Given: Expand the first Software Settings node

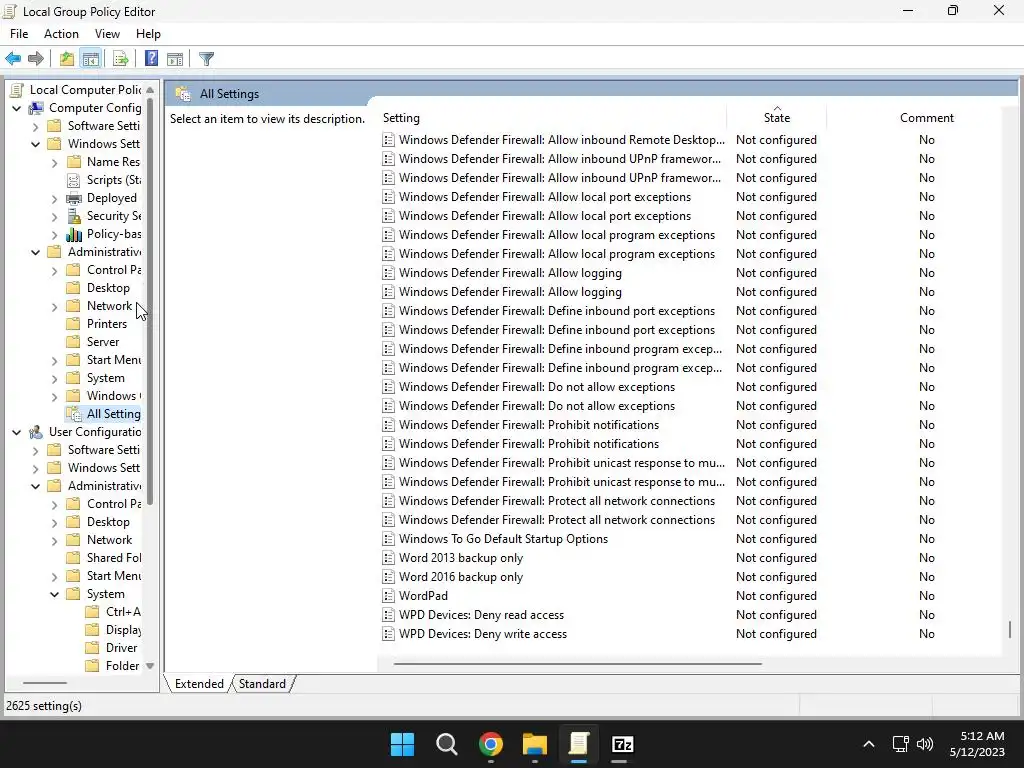Looking at the screenshot, I should (x=36, y=126).
